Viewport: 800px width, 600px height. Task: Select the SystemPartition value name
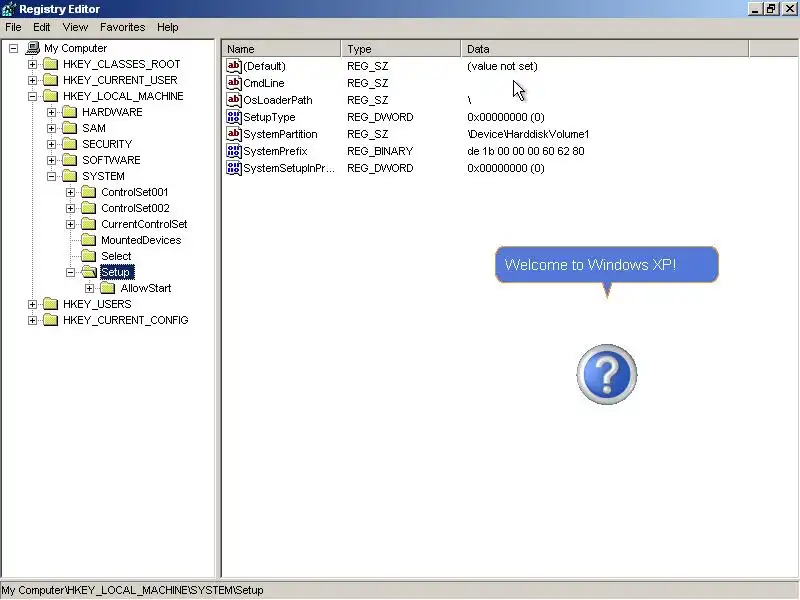[280, 134]
